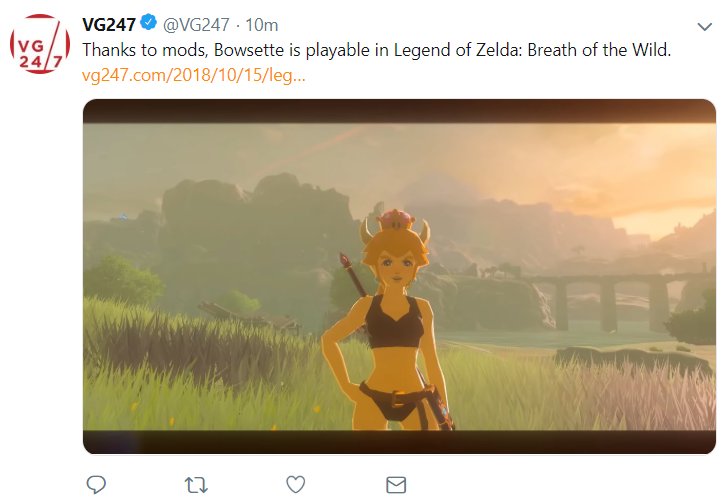This screenshot has height=503, width=723.
Task: Click the @VG247 handle
Action: (196, 24)
